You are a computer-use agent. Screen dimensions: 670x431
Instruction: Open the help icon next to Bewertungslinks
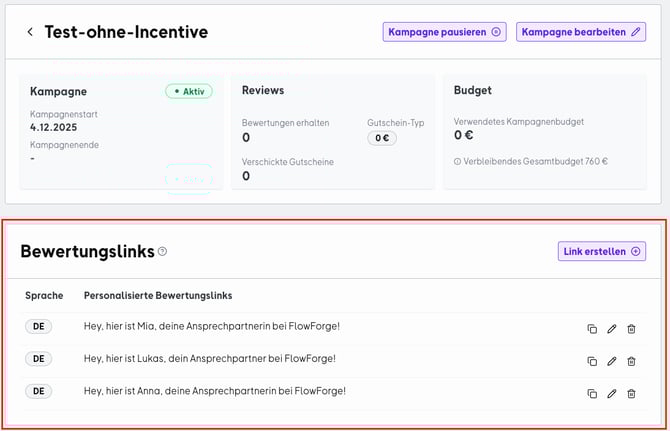(x=163, y=252)
